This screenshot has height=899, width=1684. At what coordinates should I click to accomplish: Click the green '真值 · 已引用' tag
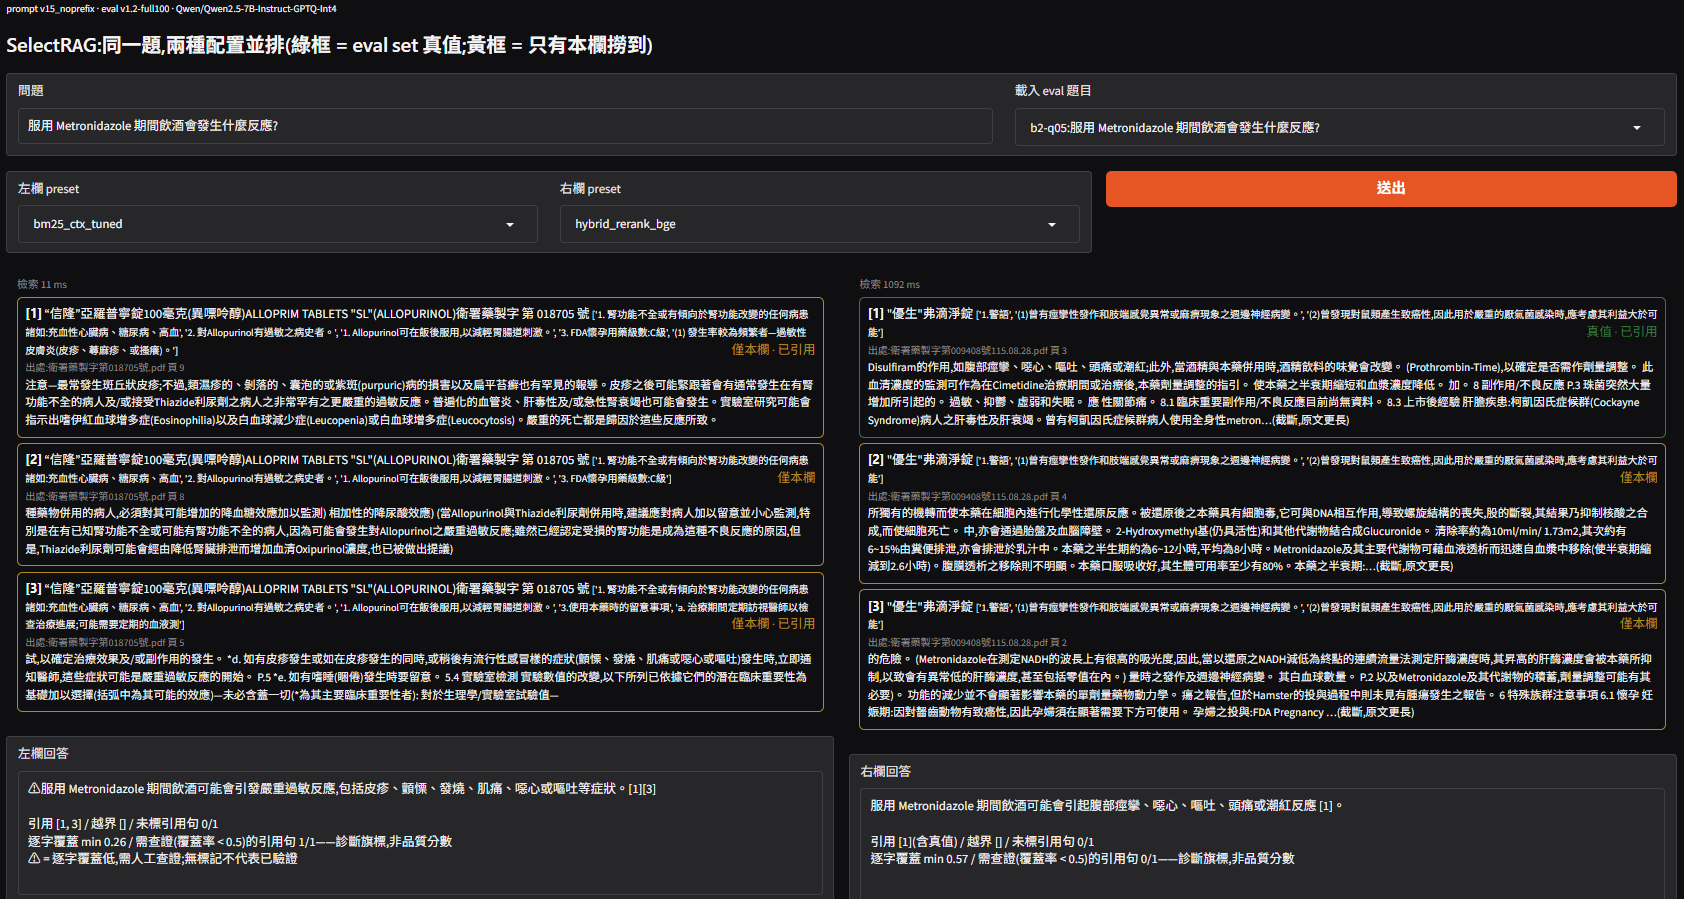[1622, 332]
